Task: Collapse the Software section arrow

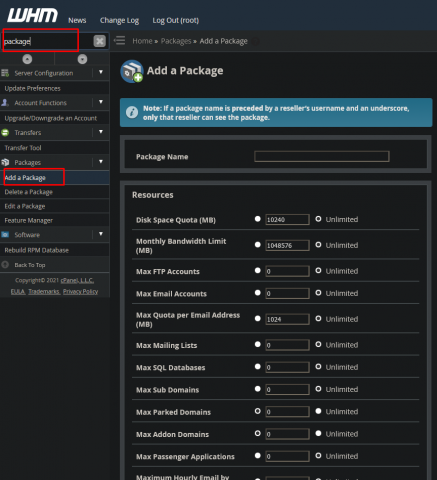Action: click(101, 234)
